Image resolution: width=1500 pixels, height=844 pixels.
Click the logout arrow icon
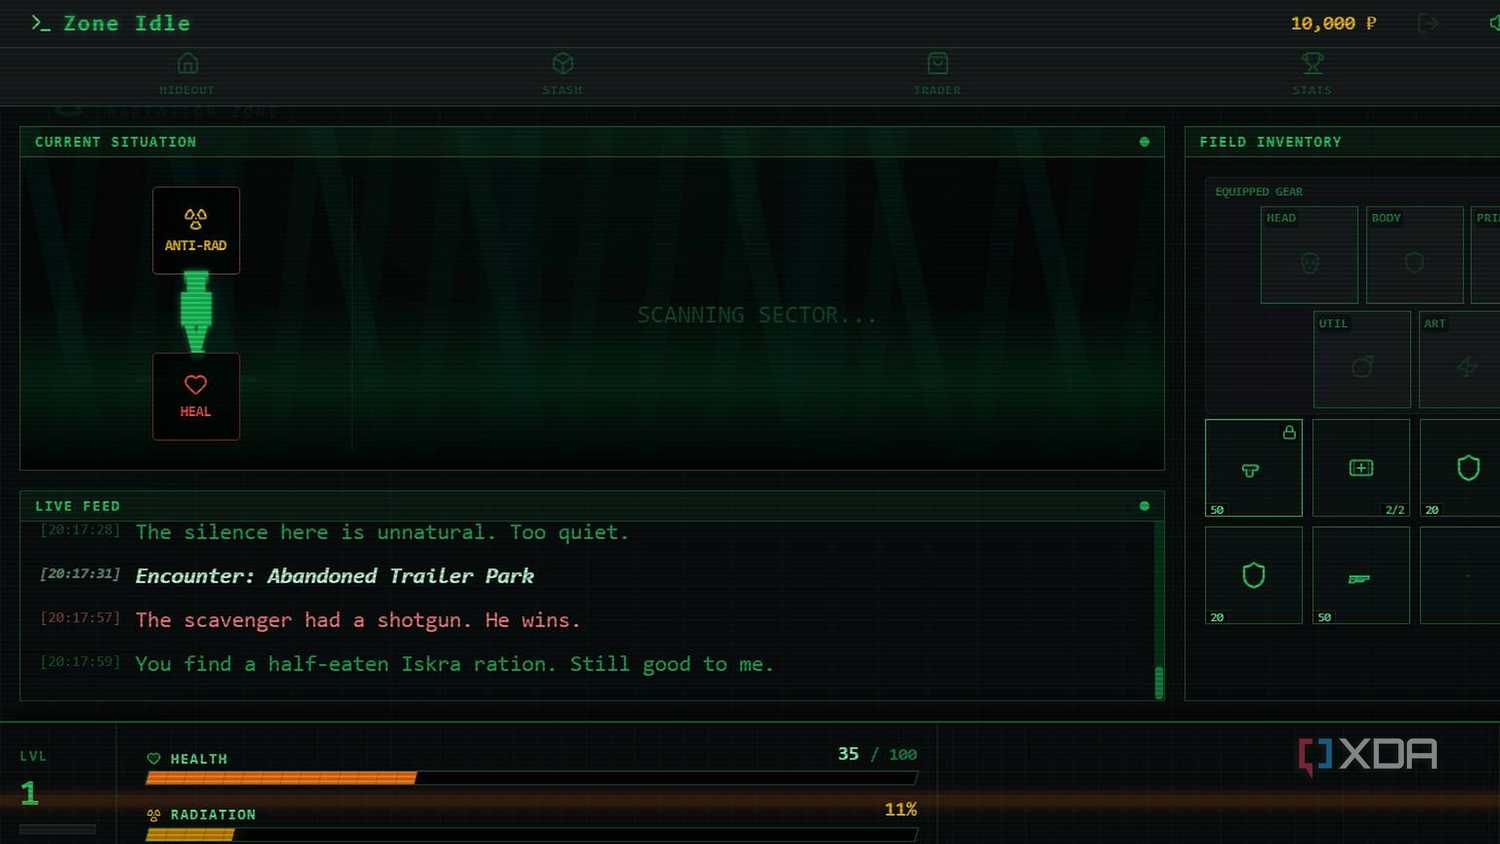[x=1428, y=23]
